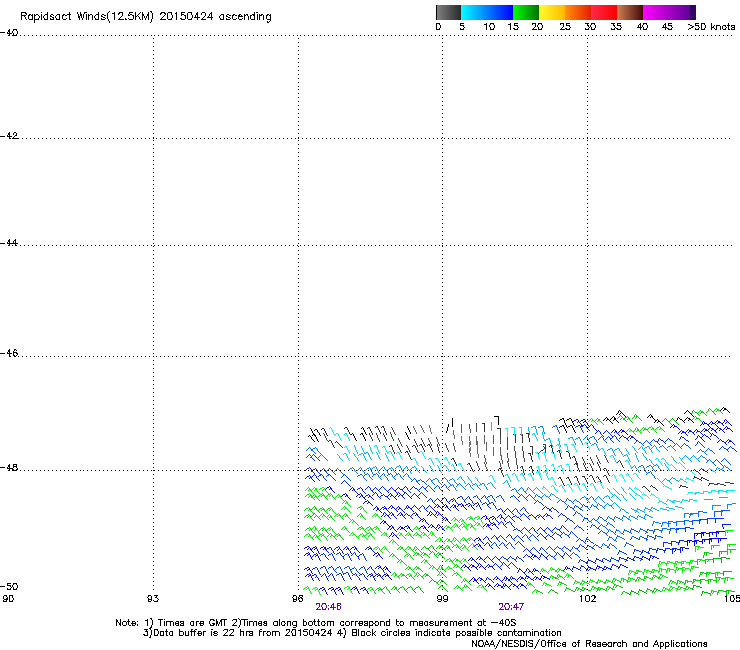740x650 pixels.
Task: Click the latitude axis label -48
Action: (9, 467)
